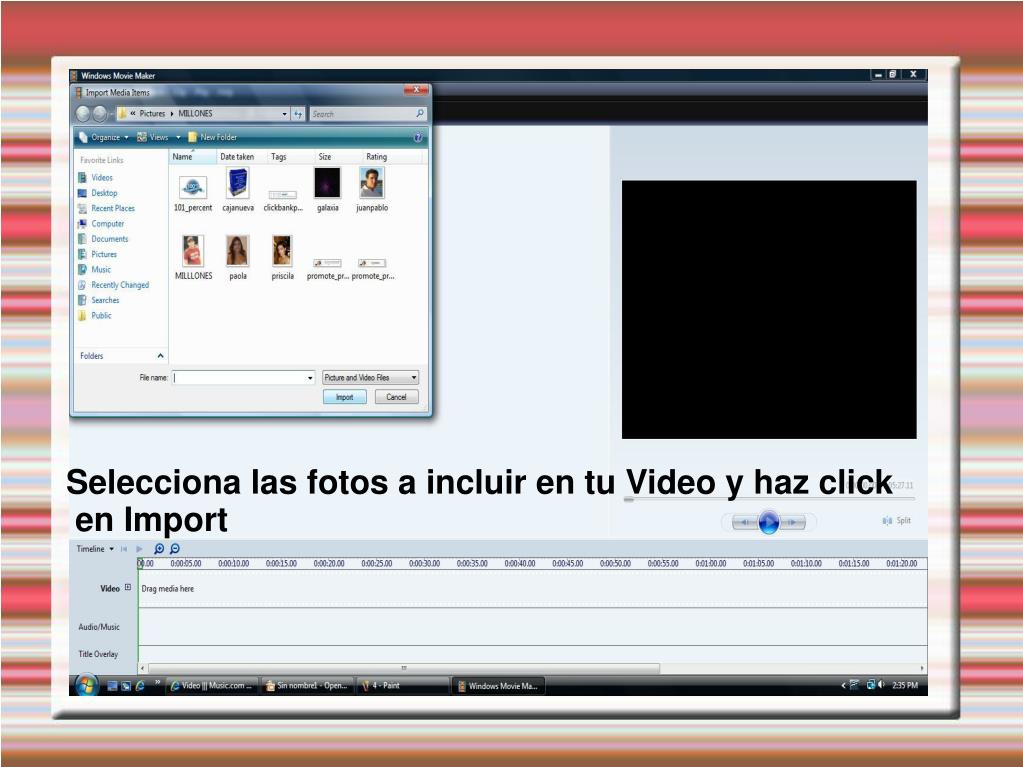Screen dimensions: 1023x767
Task: Click Pictures in the address path
Action: point(152,113)
